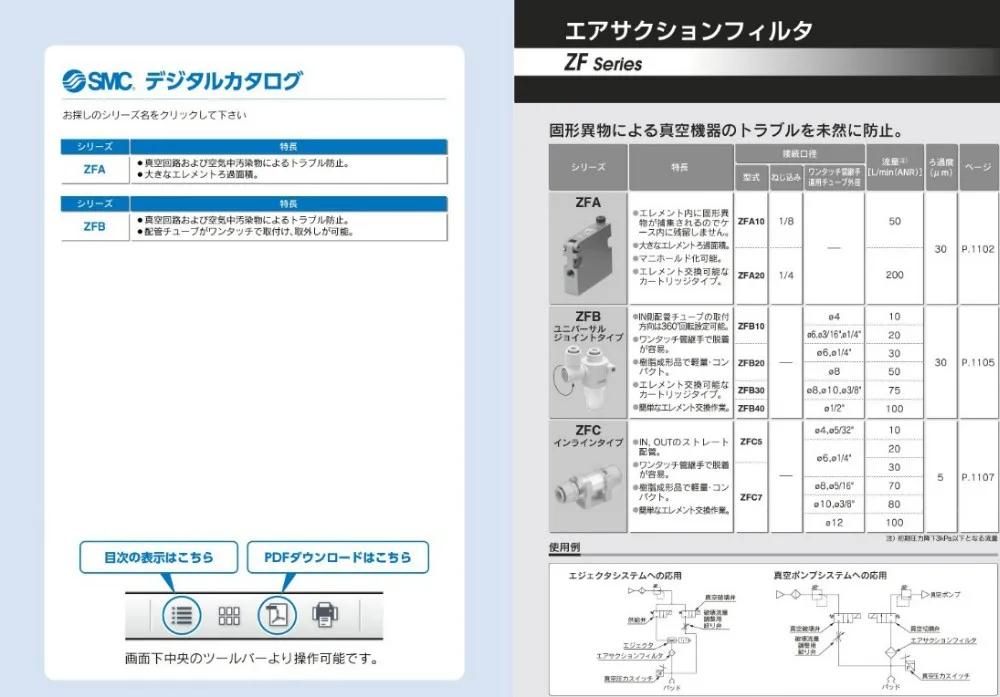This screenshot has width=1000, height=697.
Task: Click the 接続口径 column header
Action: coord(800,154)
